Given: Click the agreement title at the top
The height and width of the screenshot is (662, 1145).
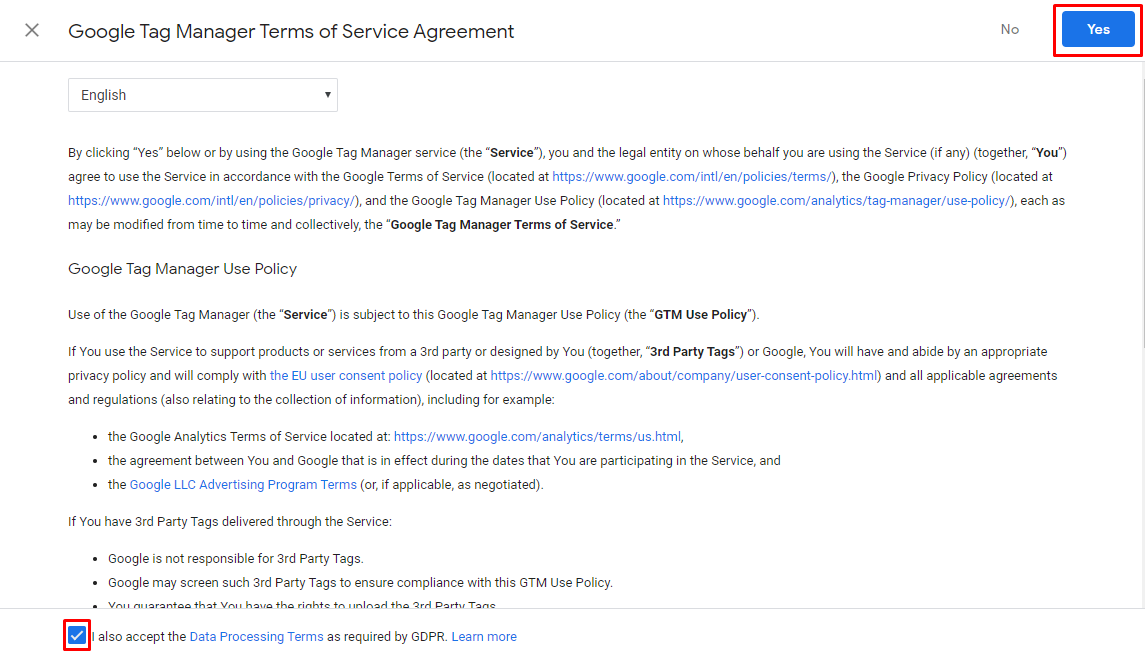Looking at the screenshot, I should 290,31.
